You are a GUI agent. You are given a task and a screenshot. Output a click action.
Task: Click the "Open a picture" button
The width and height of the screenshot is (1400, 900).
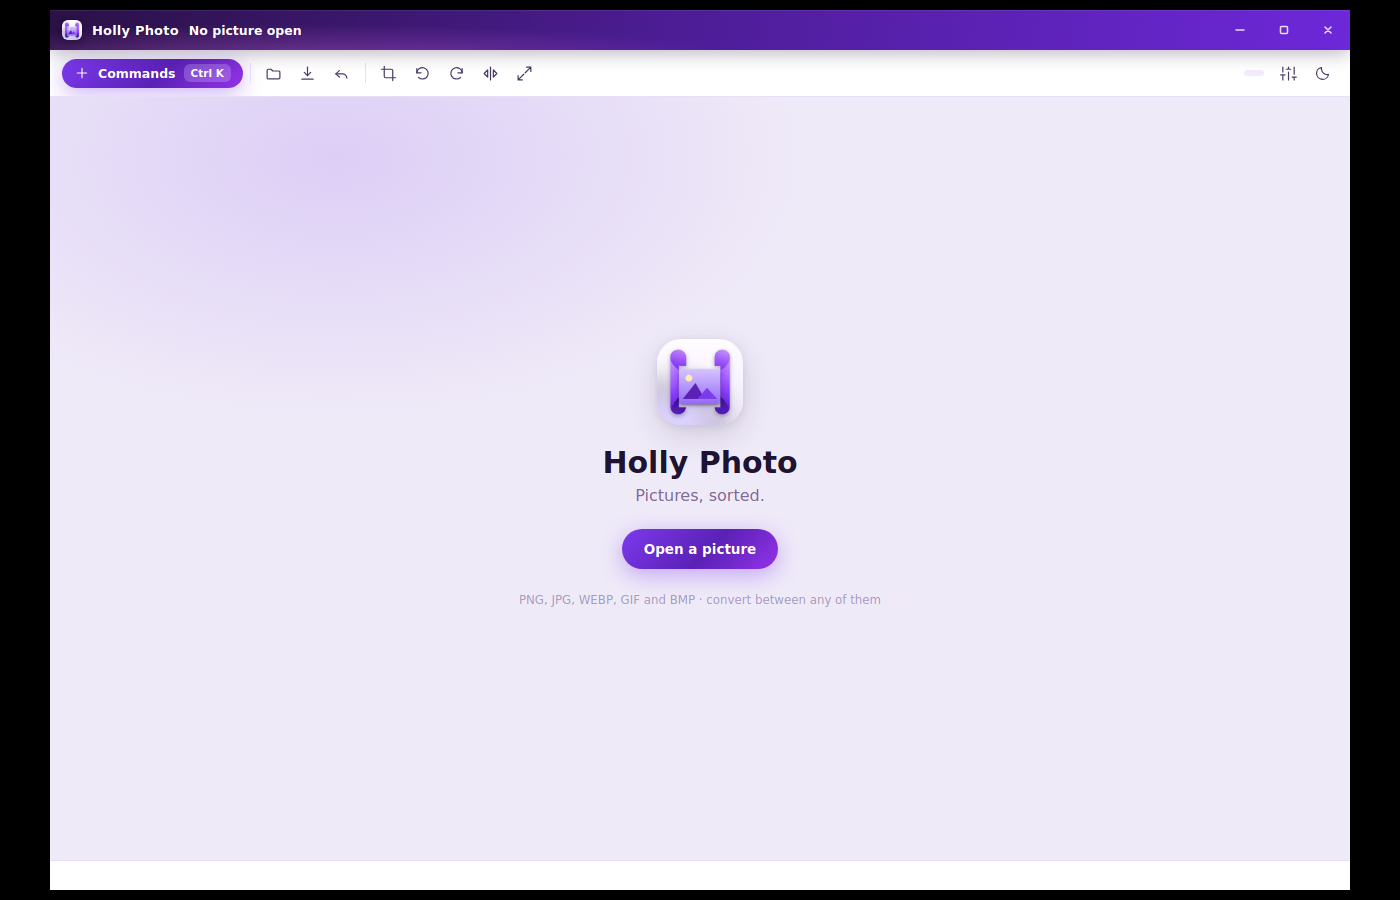point(700,549)
